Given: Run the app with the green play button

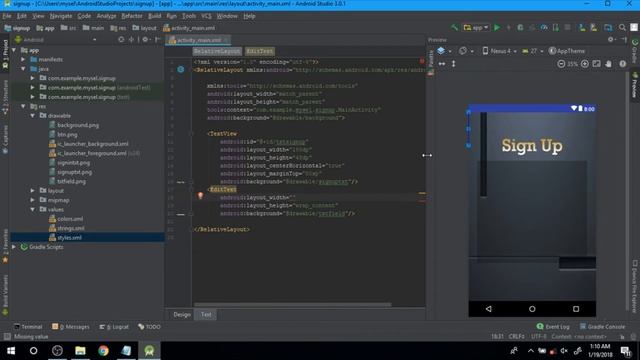Looking at the screenshot, I should [497, 27].
